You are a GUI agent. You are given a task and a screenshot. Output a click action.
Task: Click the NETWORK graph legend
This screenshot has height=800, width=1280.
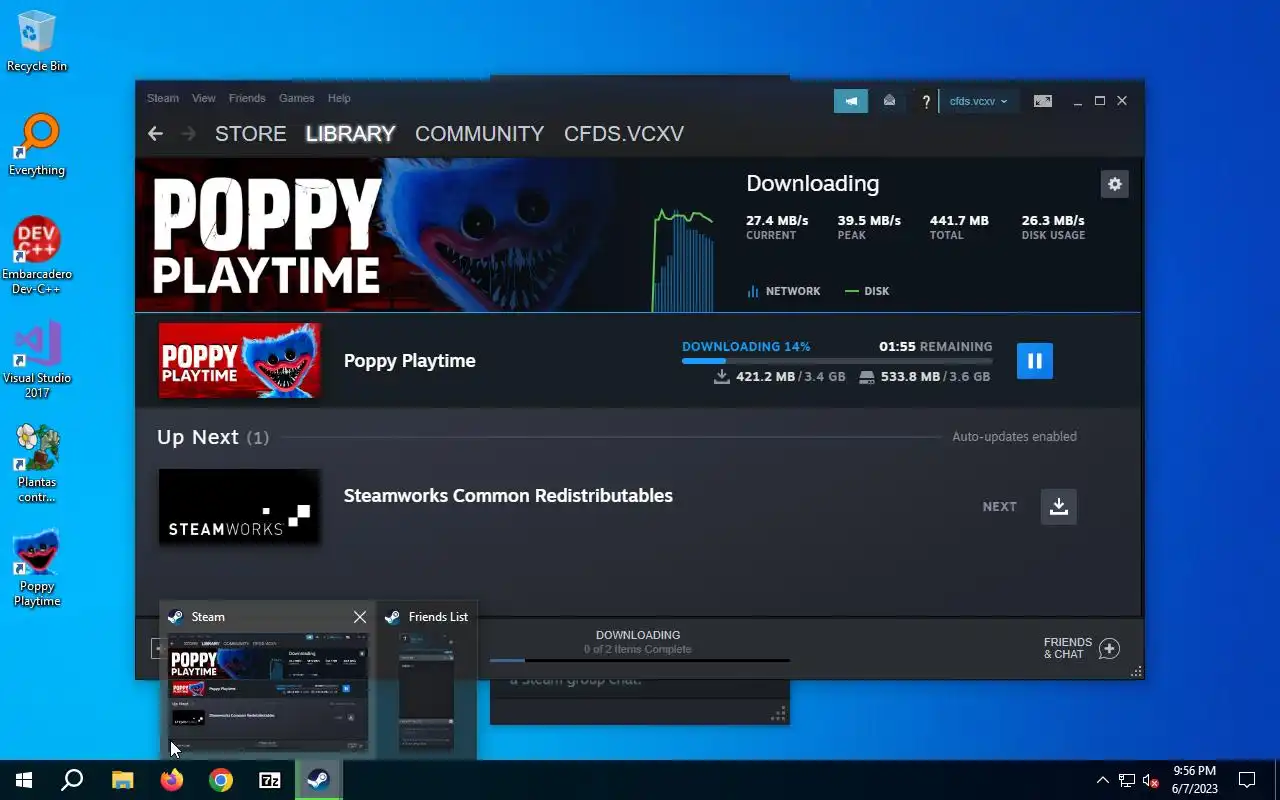click(784, 291)
